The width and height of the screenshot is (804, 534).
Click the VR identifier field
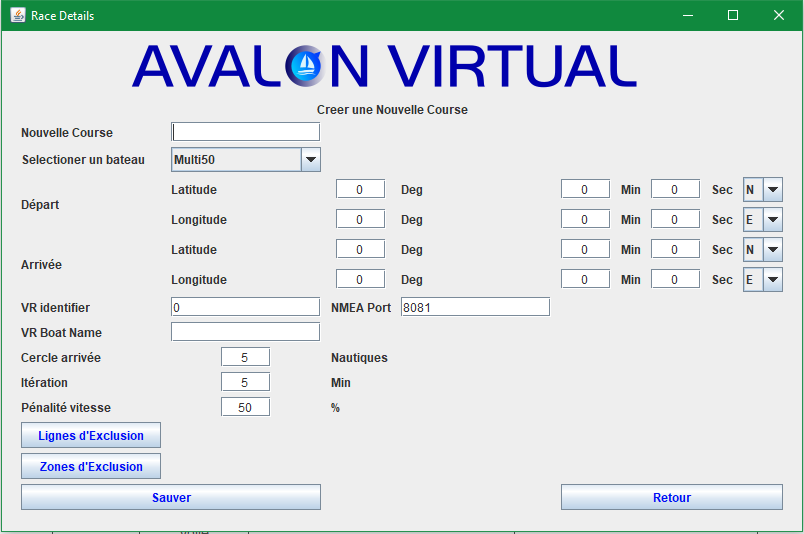[245, 307]
